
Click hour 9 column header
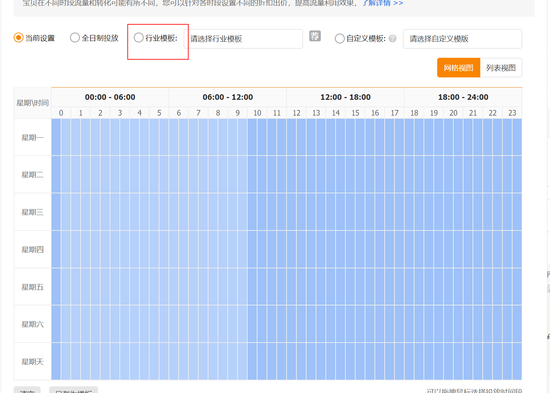[238, 113]
